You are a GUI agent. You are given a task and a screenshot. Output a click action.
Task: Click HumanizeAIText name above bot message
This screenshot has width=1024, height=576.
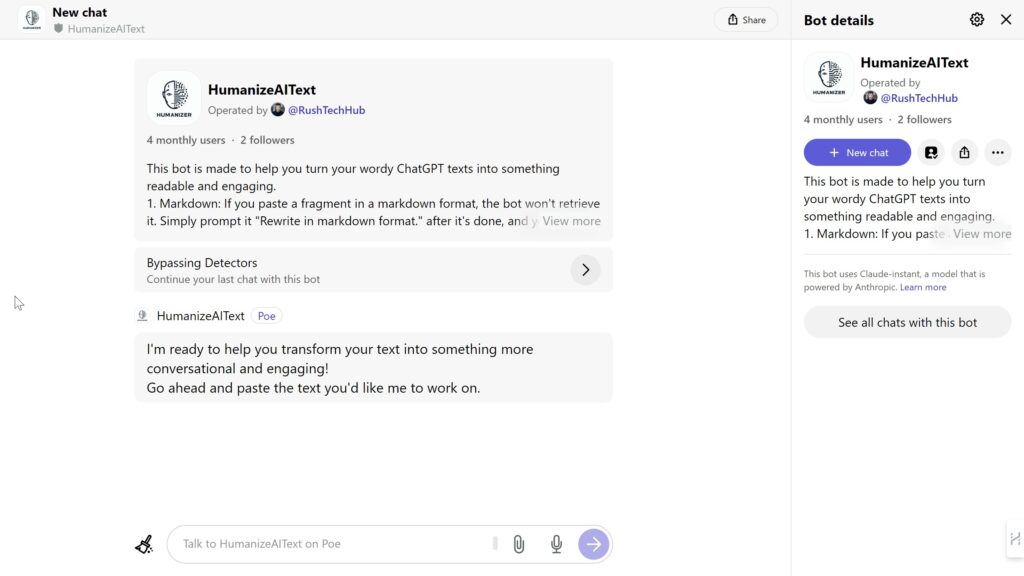(x=200, y=316)
